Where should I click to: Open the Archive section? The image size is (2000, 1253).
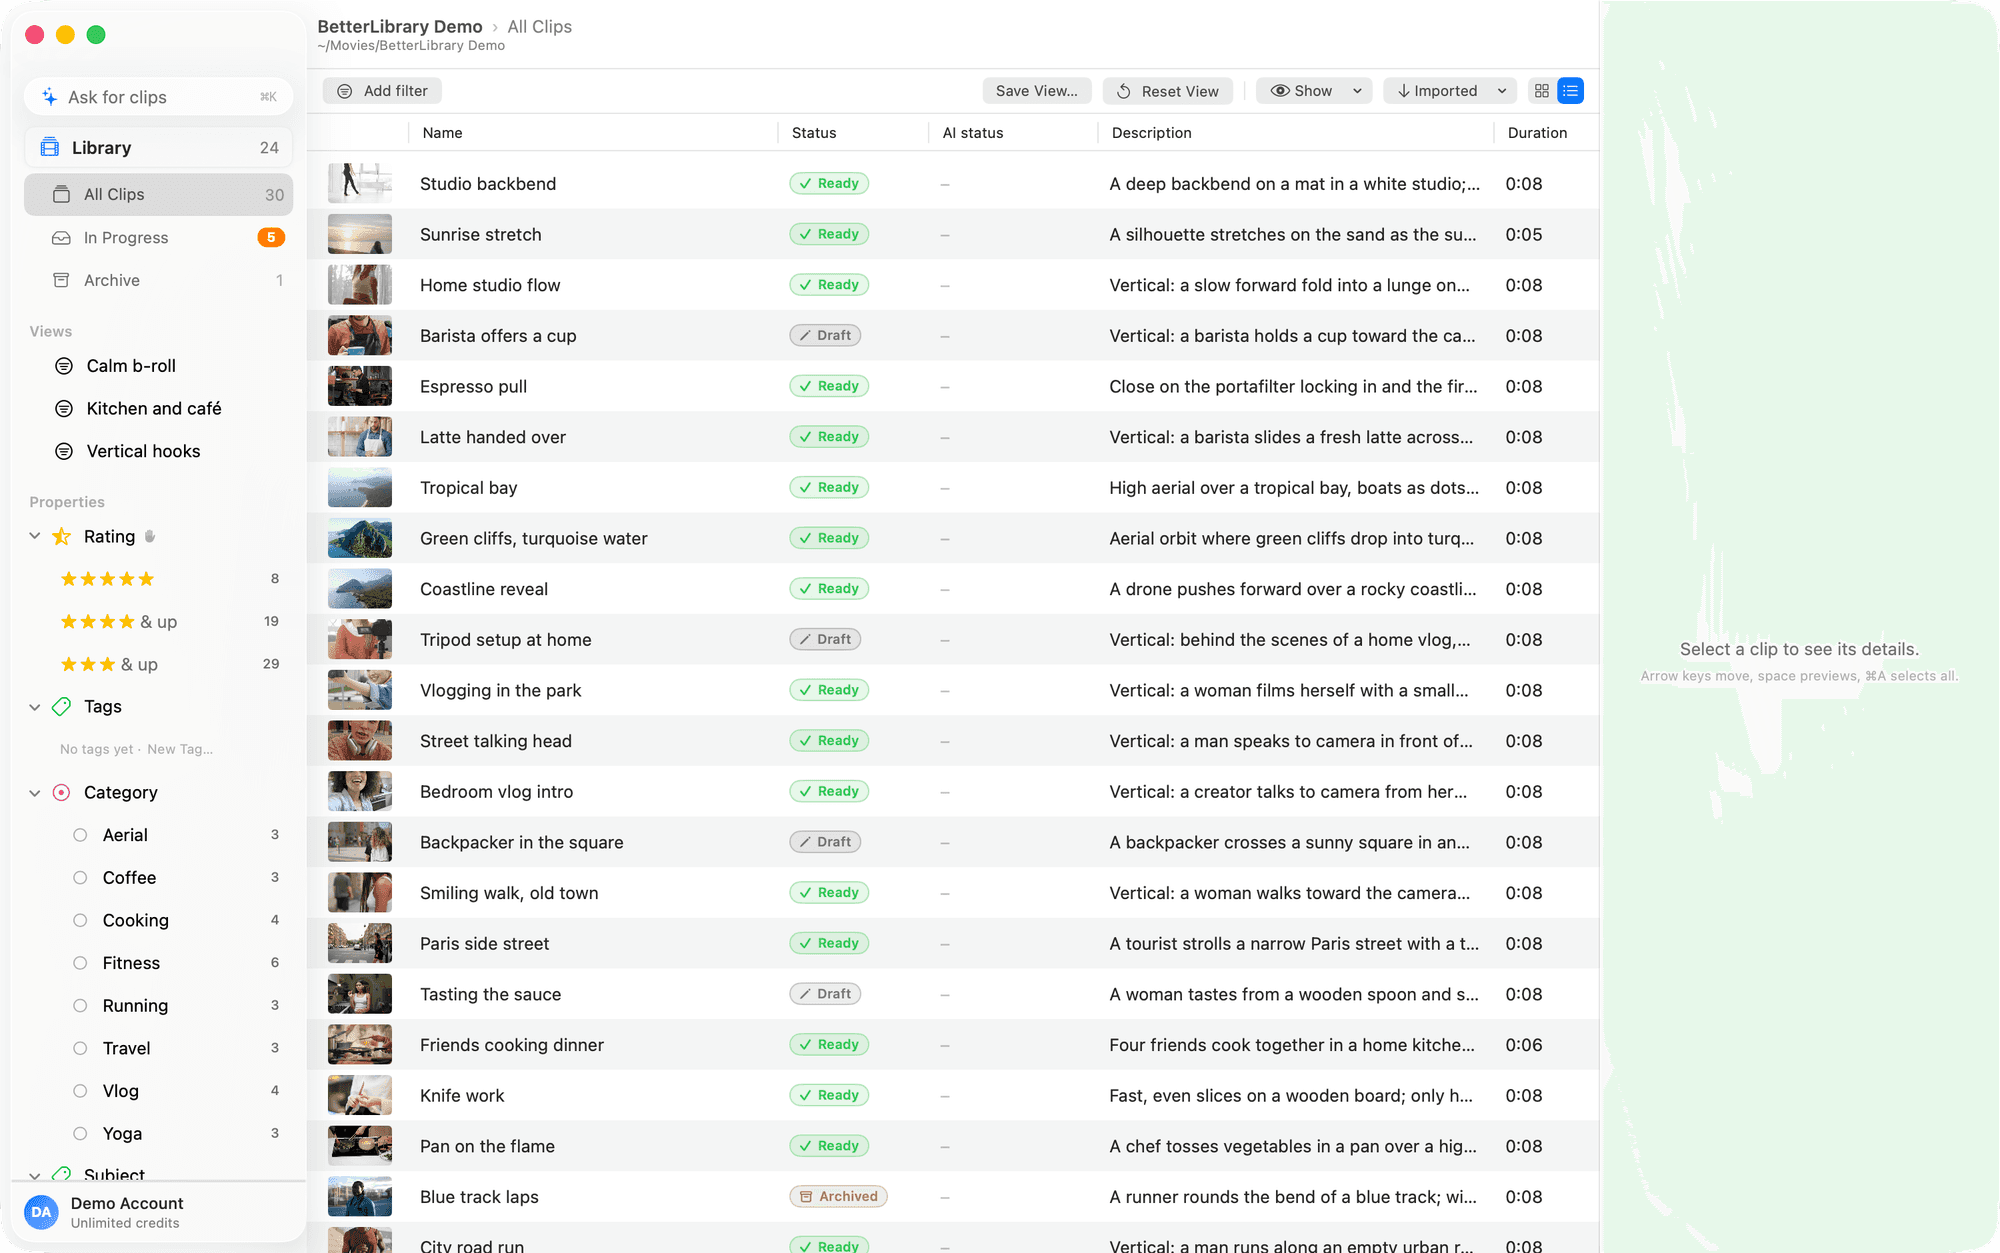[158, 280]
